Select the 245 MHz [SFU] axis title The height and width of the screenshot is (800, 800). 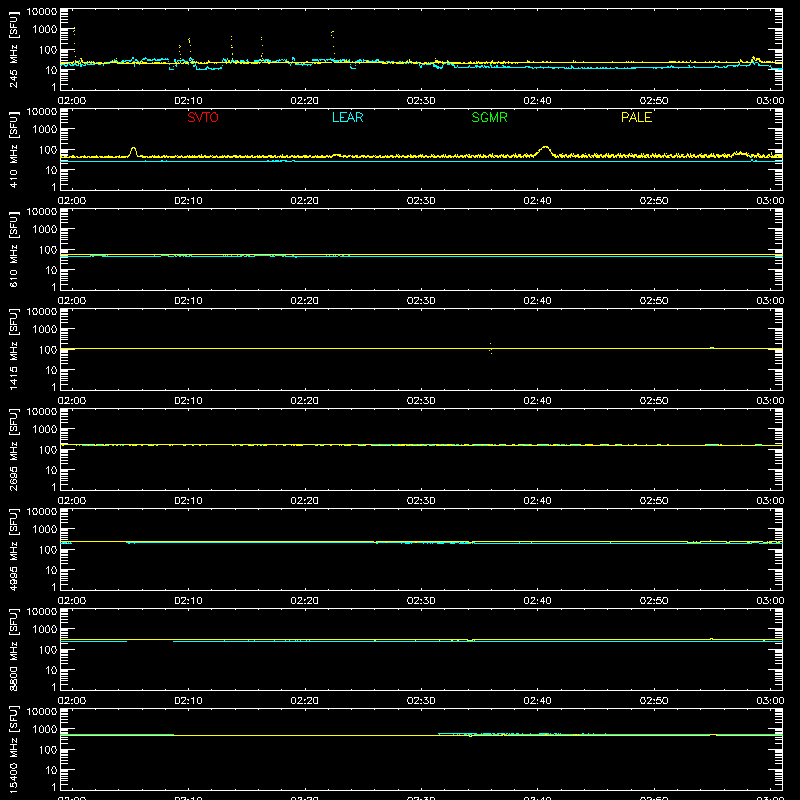pyautogui.click(x=13, y=49)
